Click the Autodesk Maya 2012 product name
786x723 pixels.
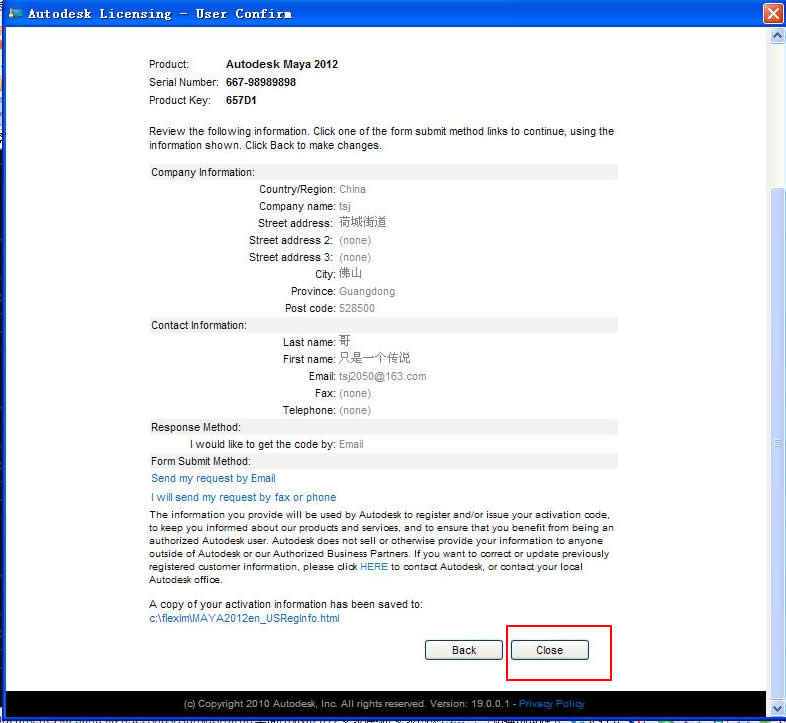282,64
